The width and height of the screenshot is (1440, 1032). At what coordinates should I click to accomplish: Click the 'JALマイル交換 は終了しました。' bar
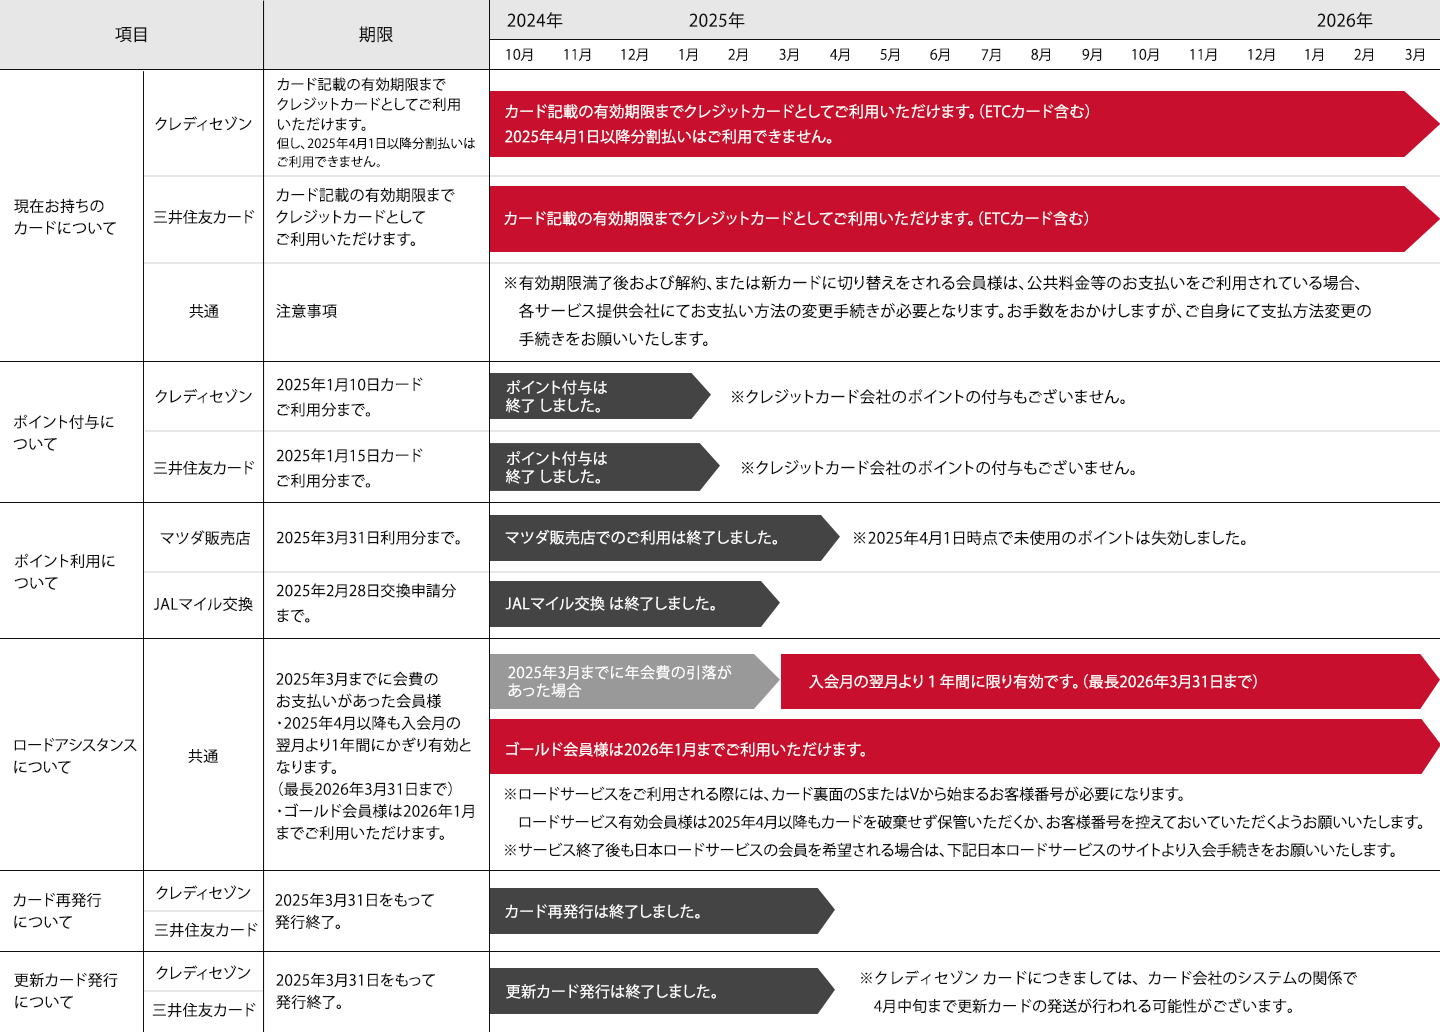634,604
